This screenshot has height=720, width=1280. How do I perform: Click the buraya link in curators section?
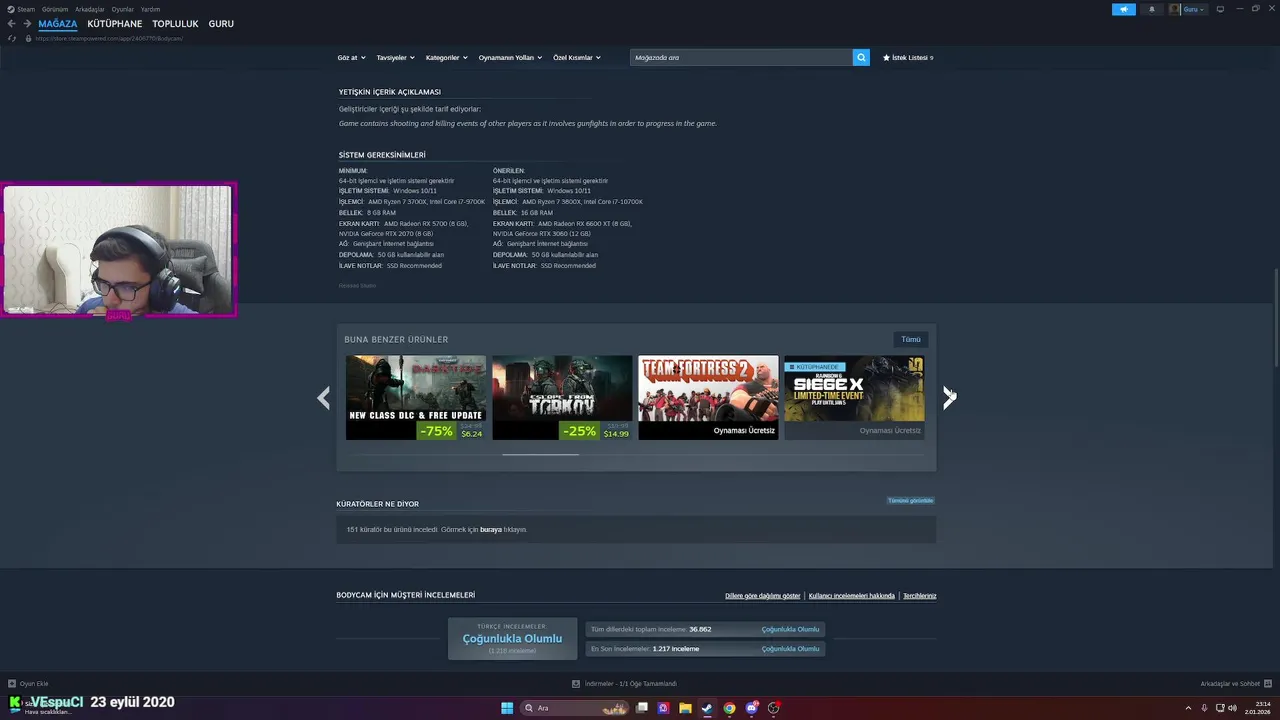click(x=491, y=529)
